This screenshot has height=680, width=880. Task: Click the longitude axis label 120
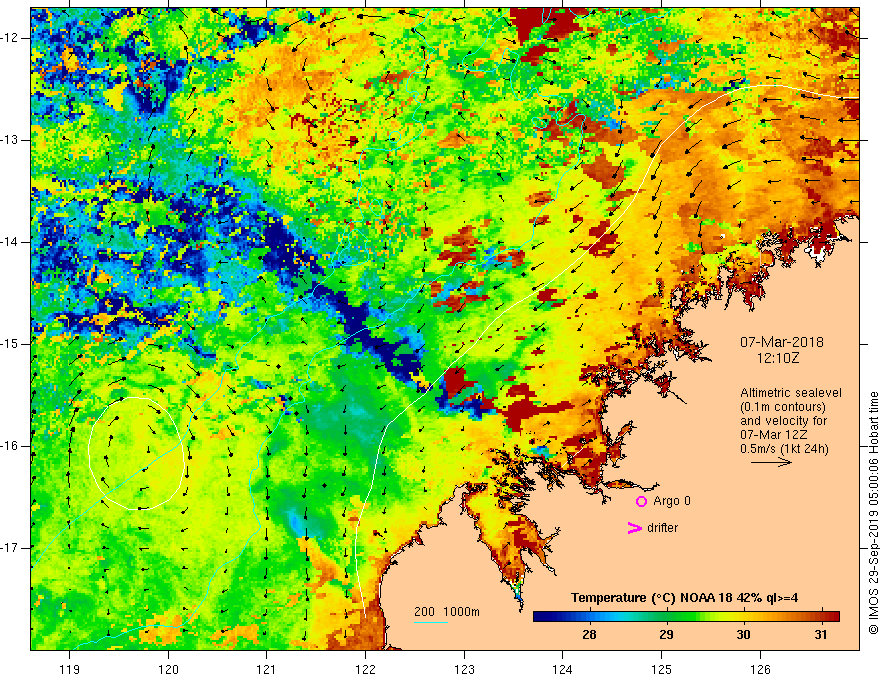click(x=168, y=669)
